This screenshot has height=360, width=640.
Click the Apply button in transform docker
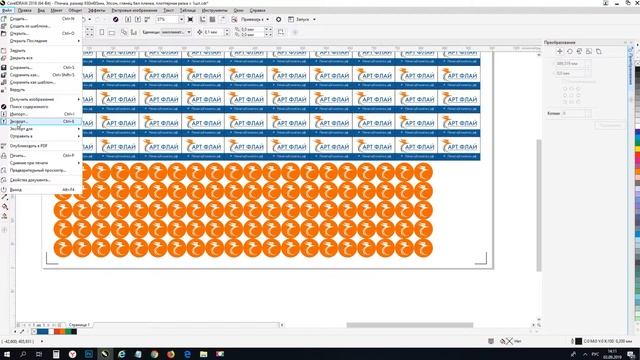[x=610, y=125]
